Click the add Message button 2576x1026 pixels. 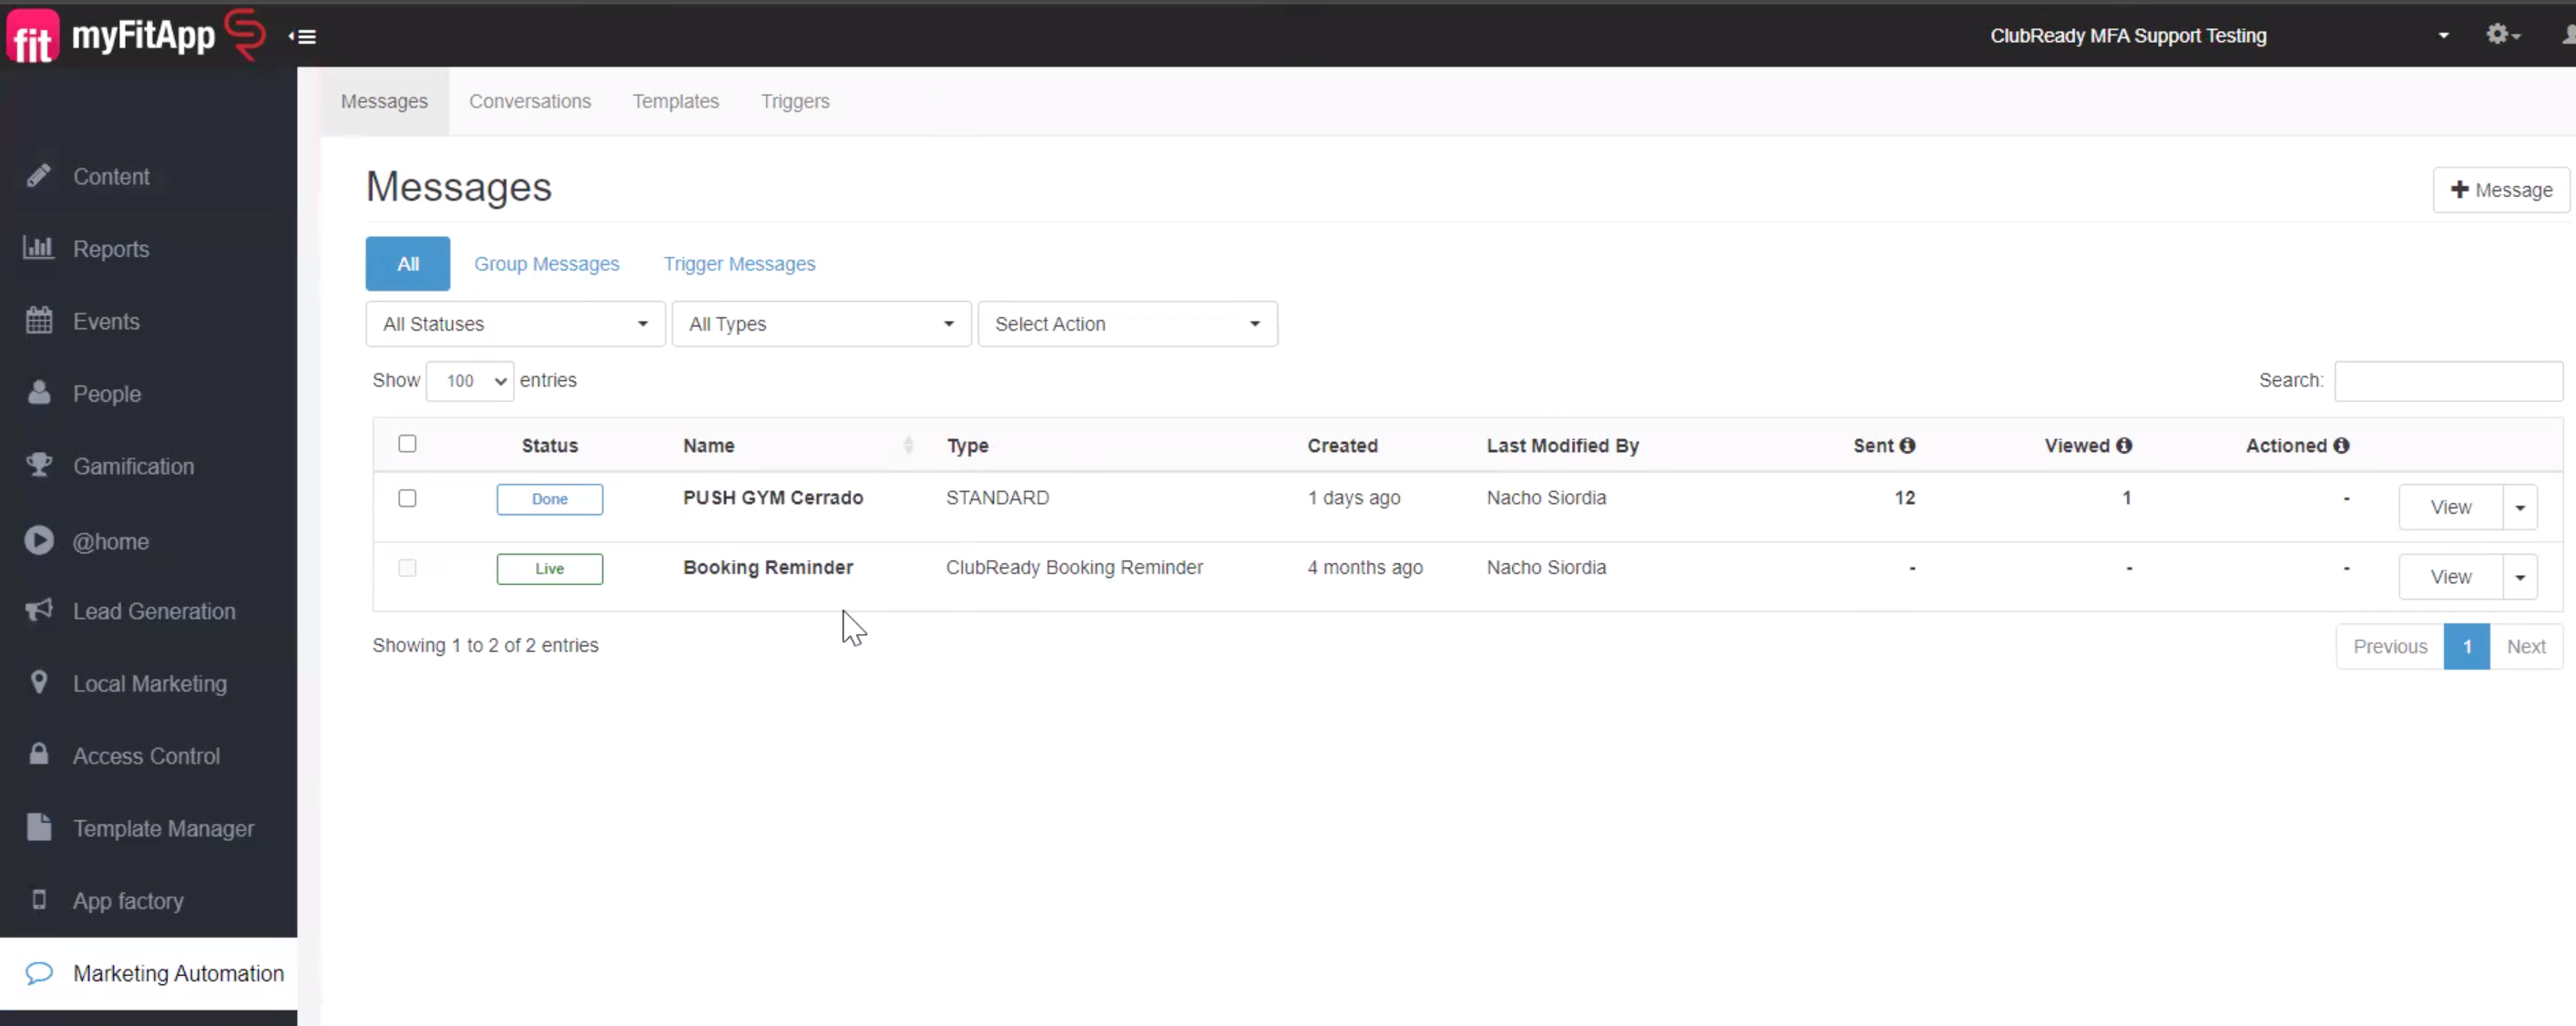[x=2500, y=190]
